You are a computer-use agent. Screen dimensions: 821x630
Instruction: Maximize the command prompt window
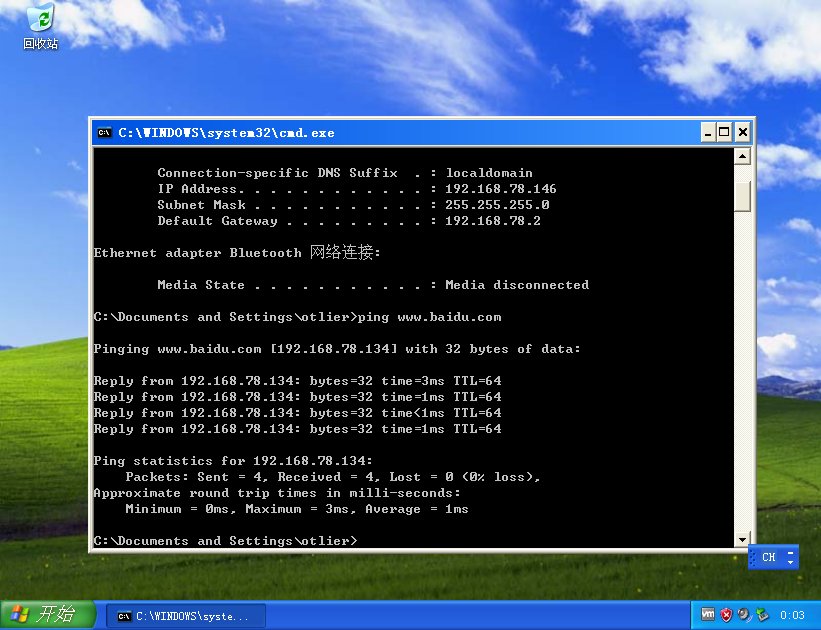tap(723, 131)
